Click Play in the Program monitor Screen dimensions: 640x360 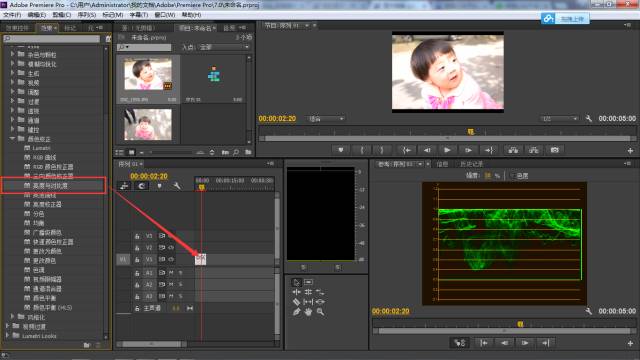[447, 150]
